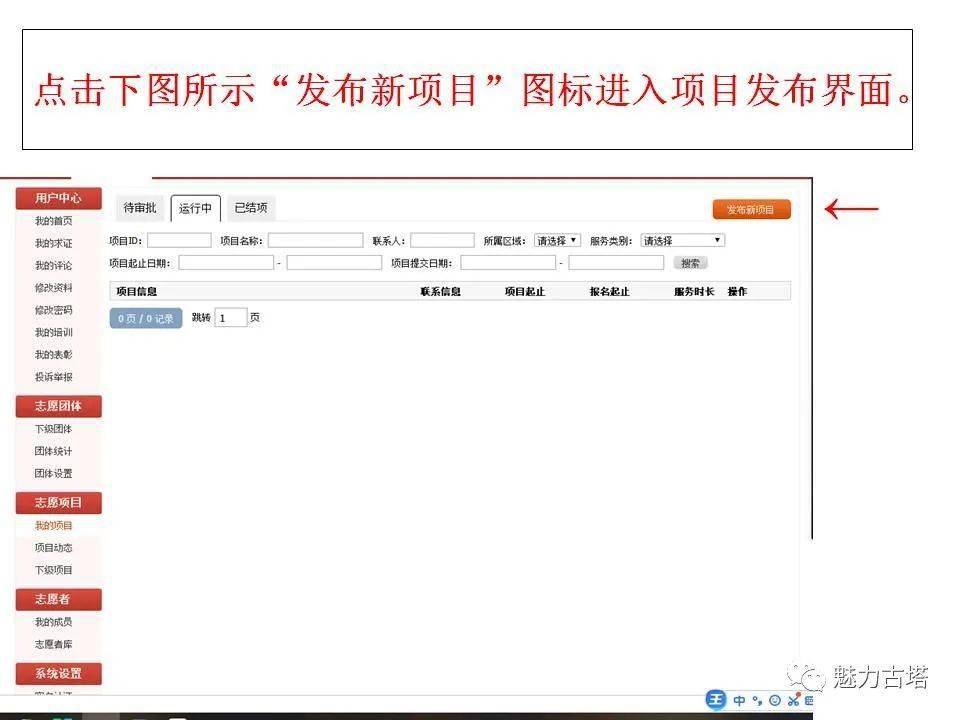This screenshot has width=960, height=720.
Task: Open the smiley emoji icon in the IME bar
Action: (x=775, y=700)
